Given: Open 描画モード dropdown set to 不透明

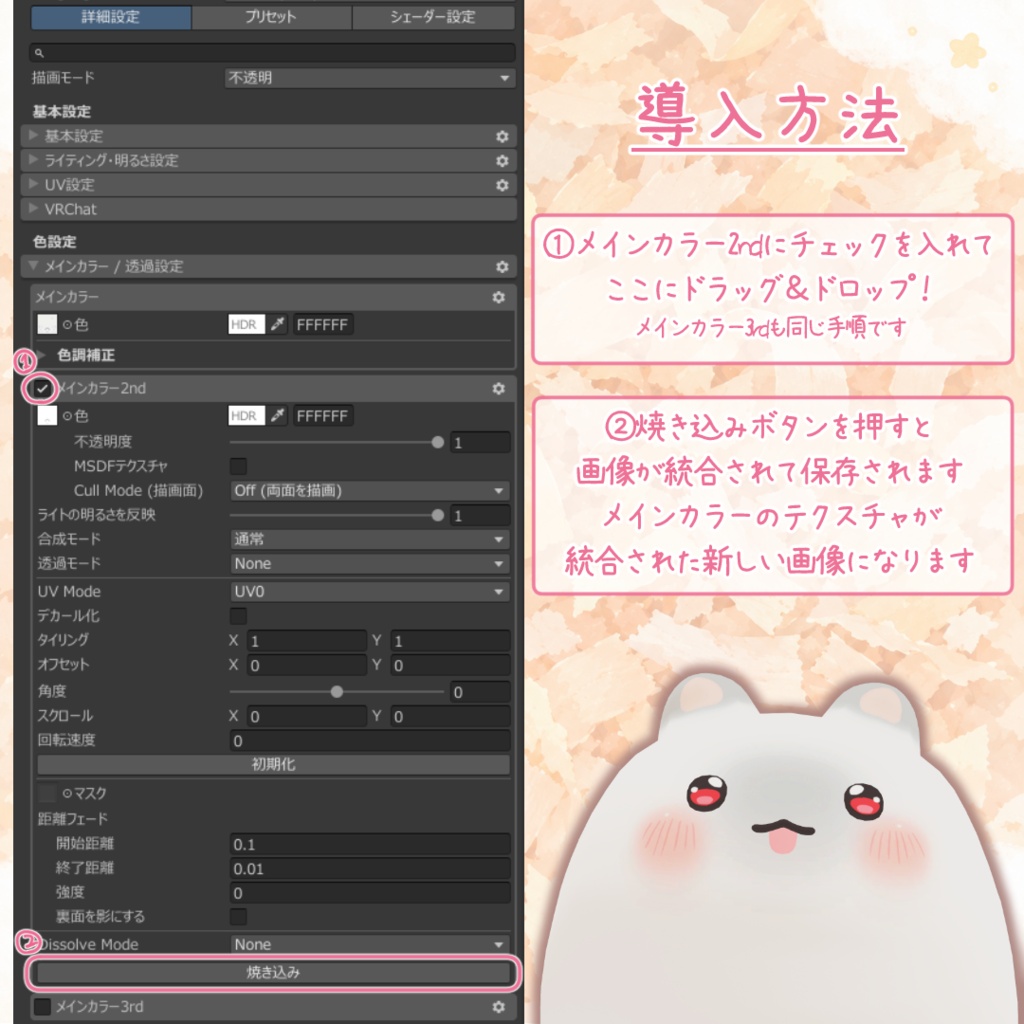Looking at the screenshot, I should 370,78.
